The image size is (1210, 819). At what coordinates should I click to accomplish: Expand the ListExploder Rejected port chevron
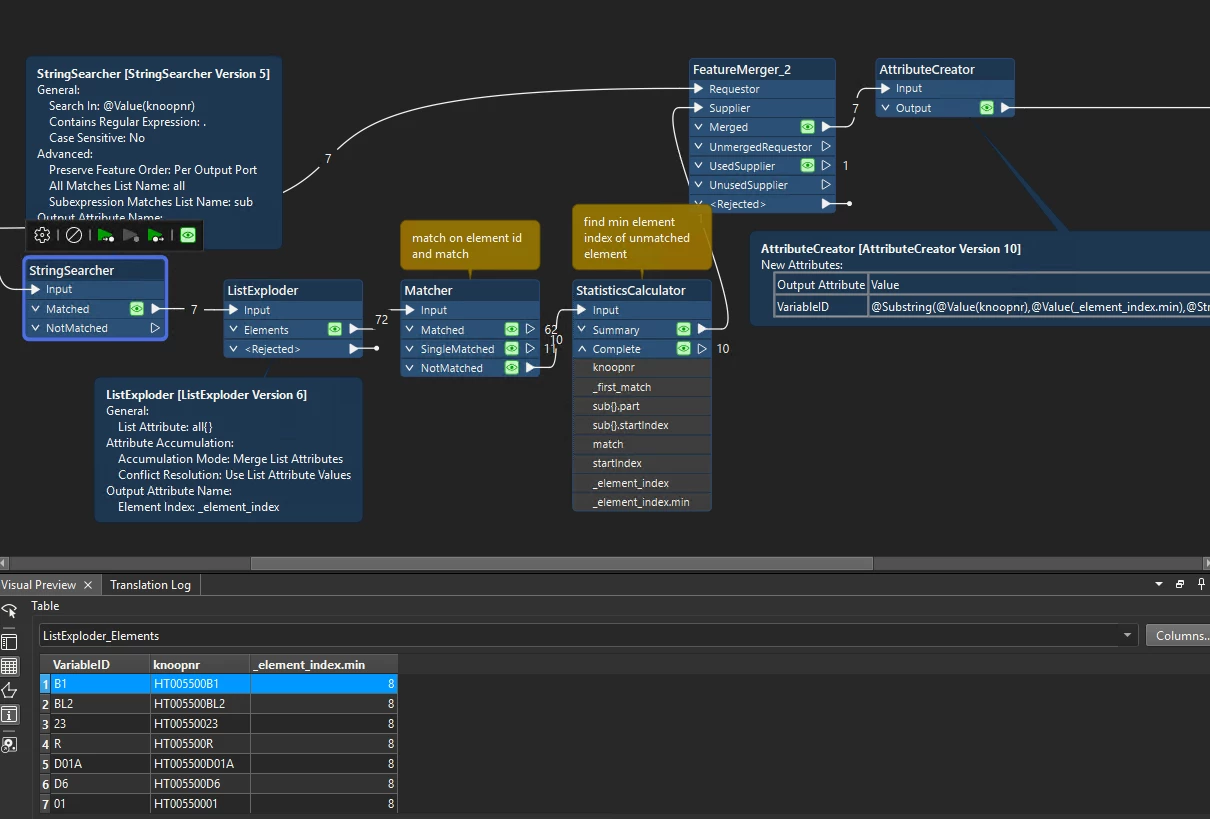point(234,349)
